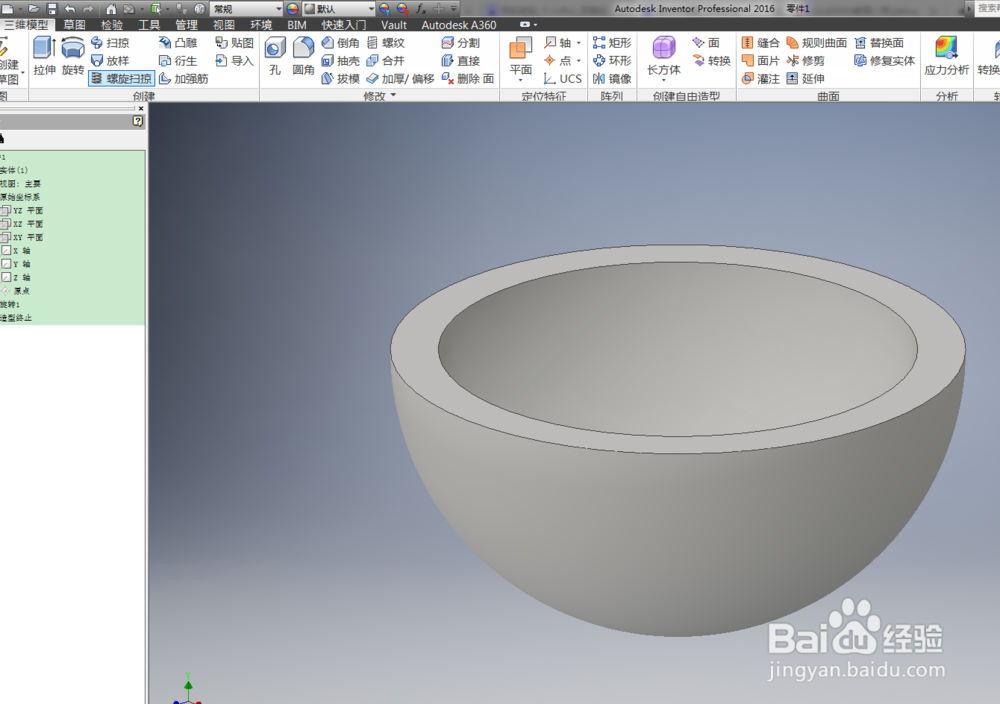Image resolution: width=1000 pixels, height=704 pixels.
Task: Open the 点 point dropdown arrow
Action: [578, 61]
